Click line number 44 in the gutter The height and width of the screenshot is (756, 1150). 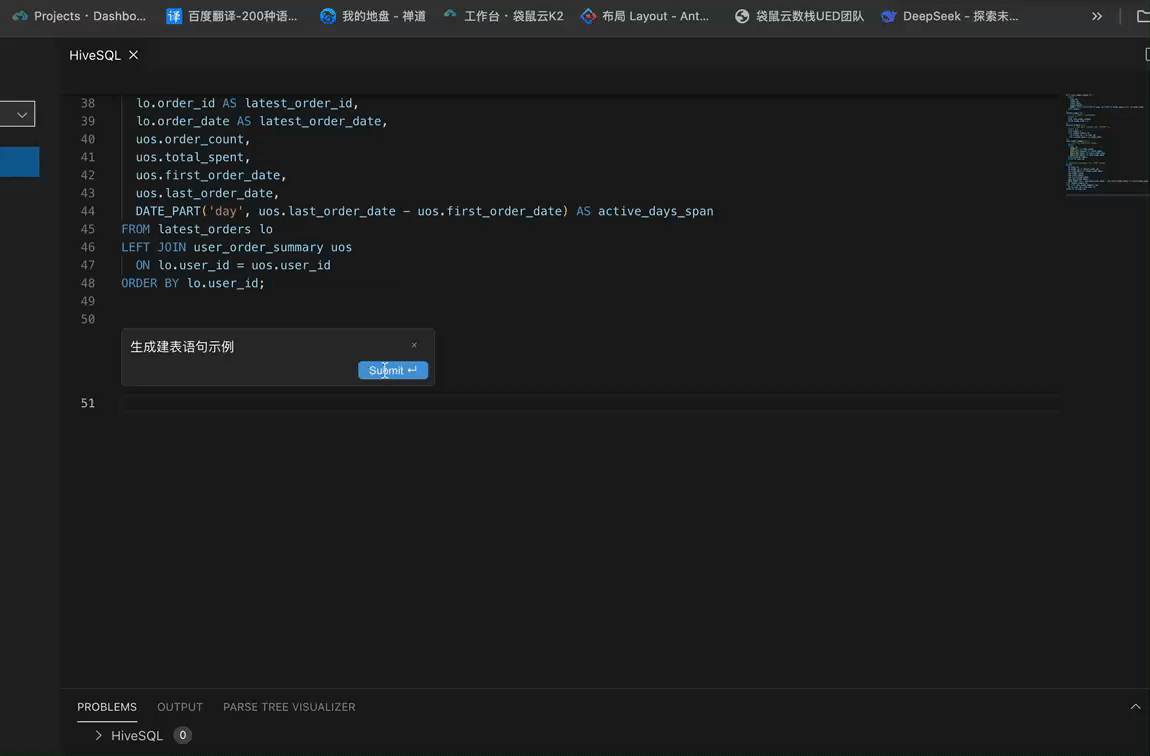click(87, 211)
